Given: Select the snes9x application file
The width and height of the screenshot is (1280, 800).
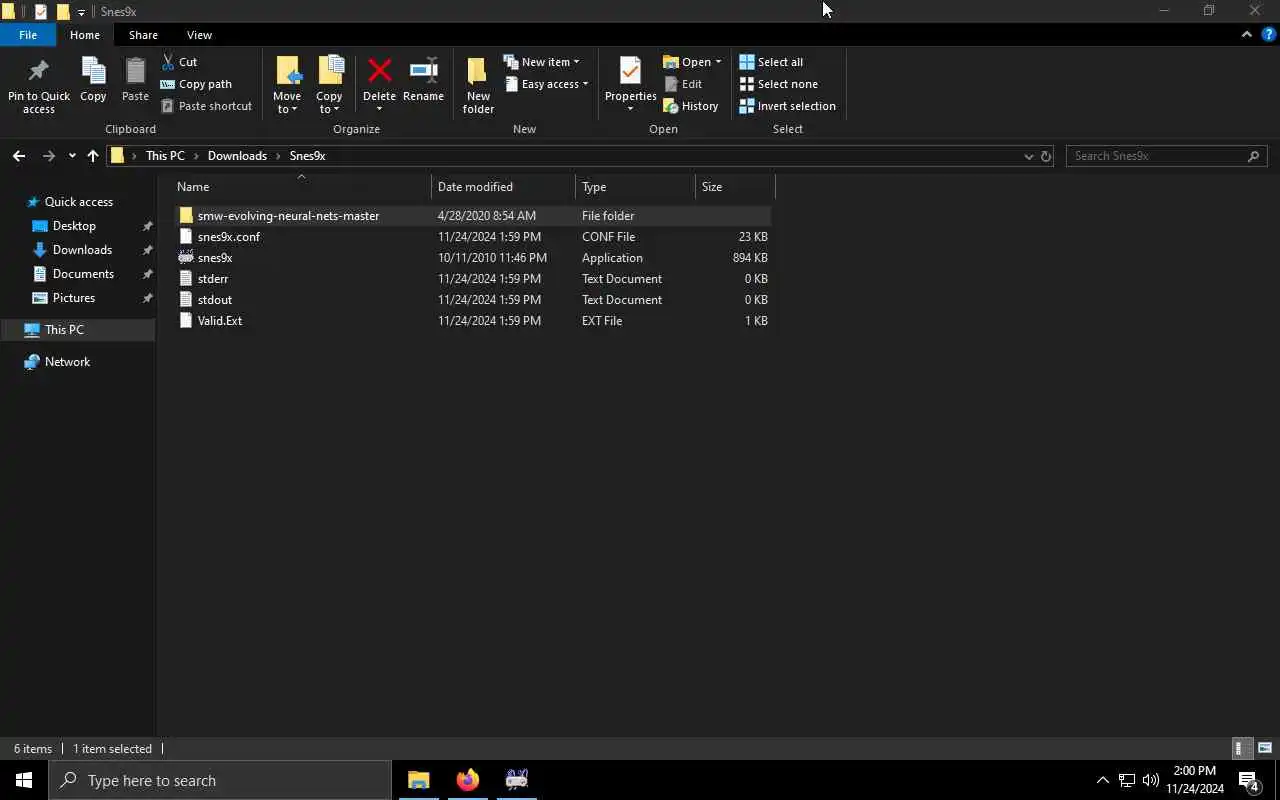Looking at the screenshot, I should pos(471,258).
